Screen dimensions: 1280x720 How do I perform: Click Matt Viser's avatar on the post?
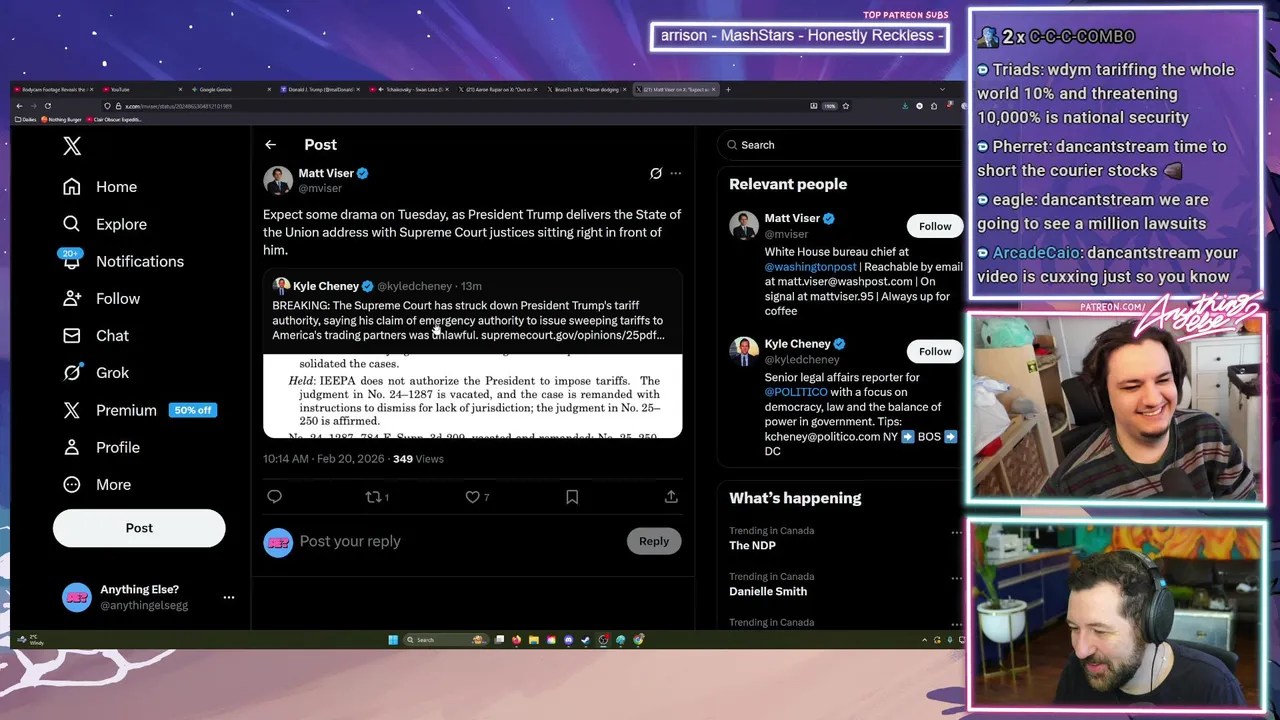278,180
